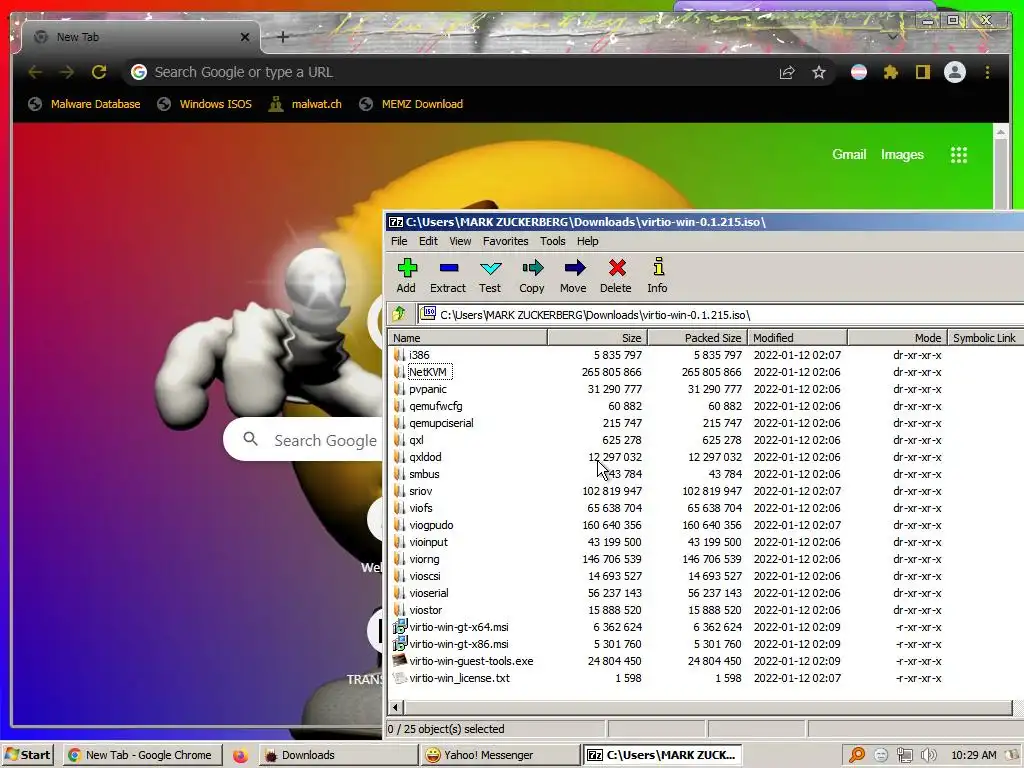Sort by the Name column header
The height and width of the screenshot is (768, 1024).
coord(468,338)
